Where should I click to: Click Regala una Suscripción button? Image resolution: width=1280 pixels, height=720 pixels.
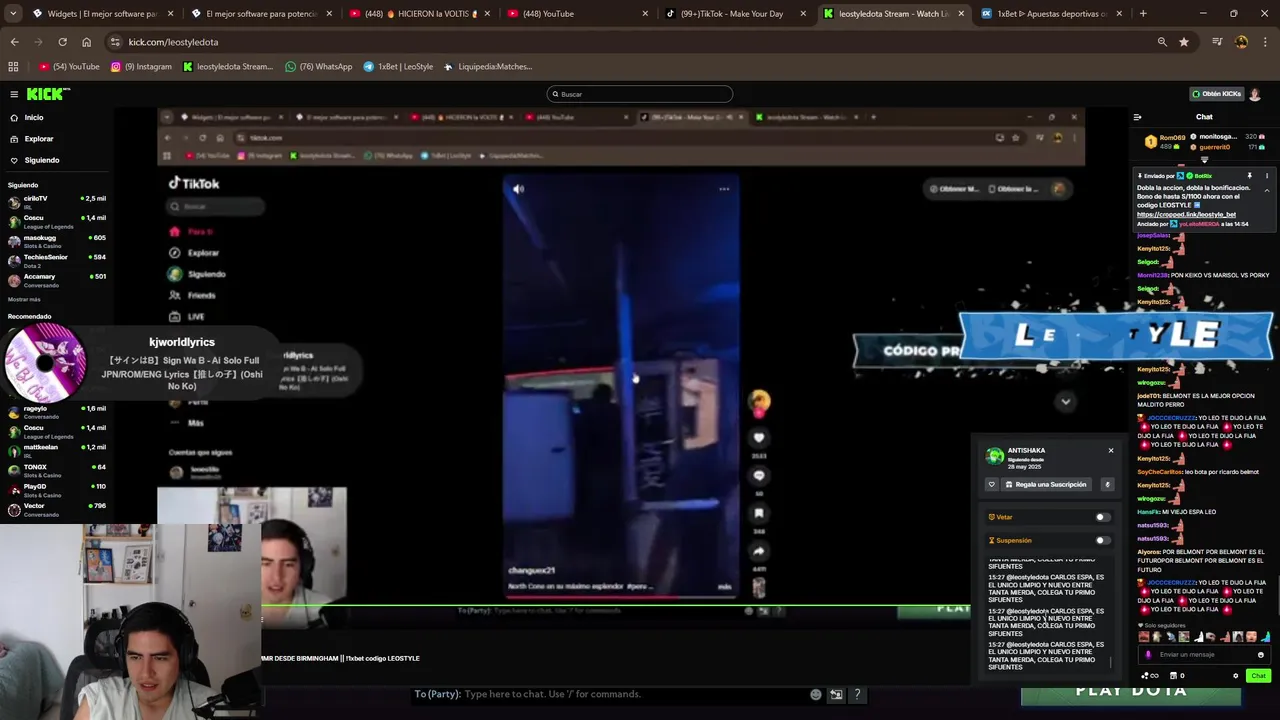click(x=1044, y=484)
